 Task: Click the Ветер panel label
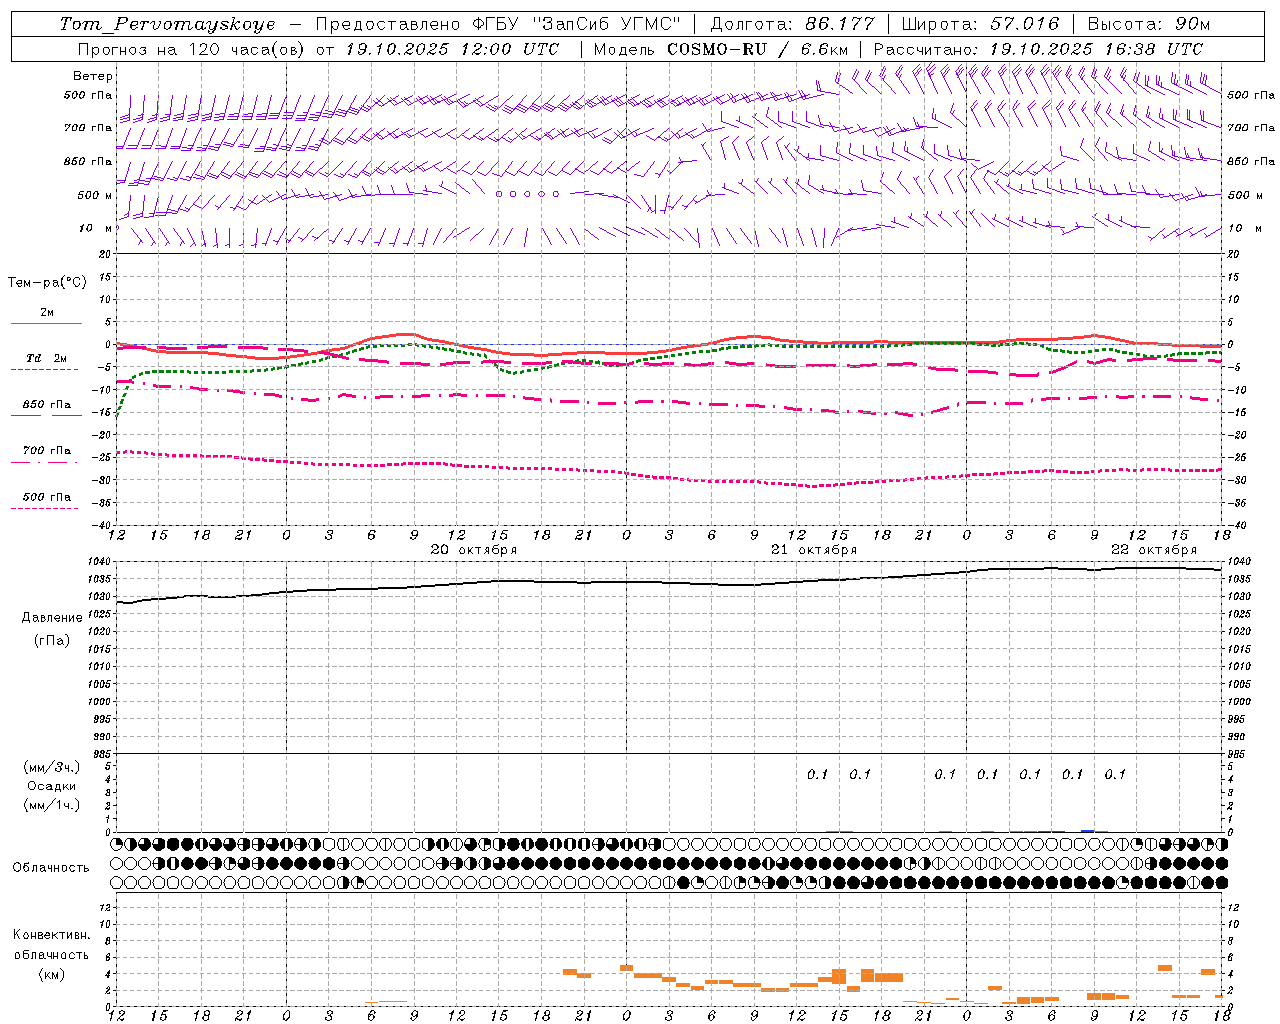pos(92,76)
